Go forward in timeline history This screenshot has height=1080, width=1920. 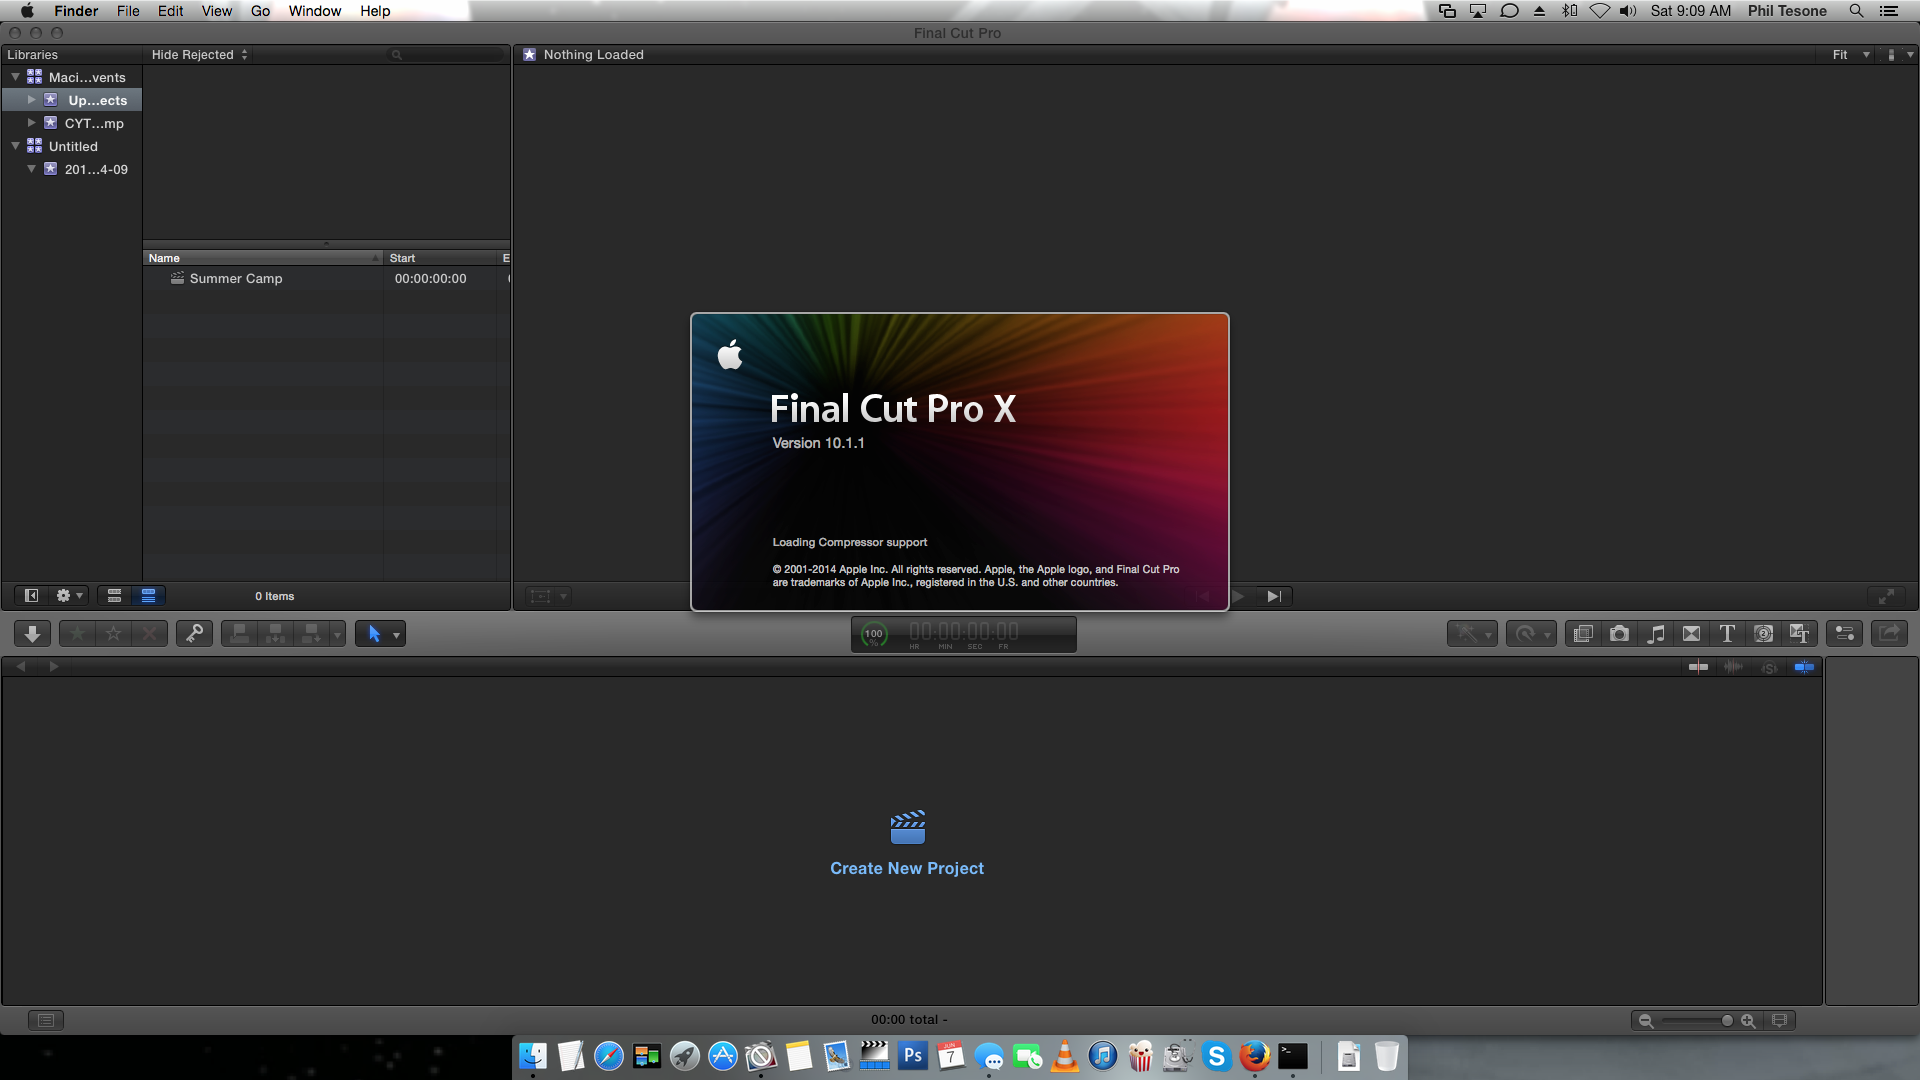(x=54, y=667)
